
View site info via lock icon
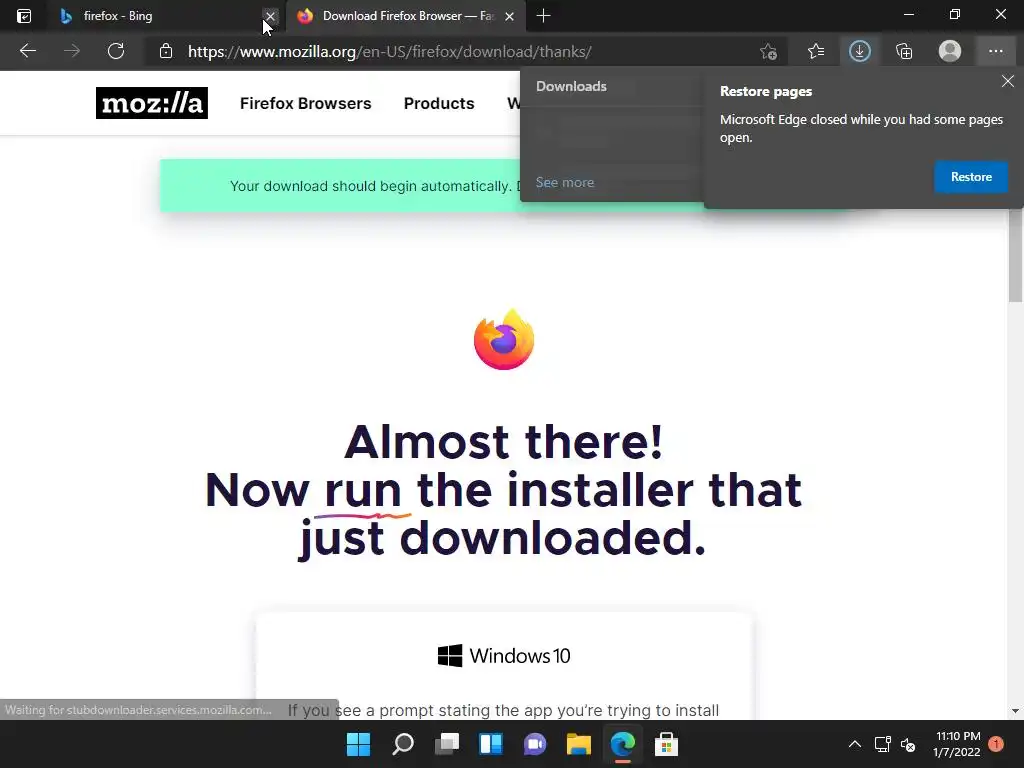pyautogui.click(x=166, y=51)
